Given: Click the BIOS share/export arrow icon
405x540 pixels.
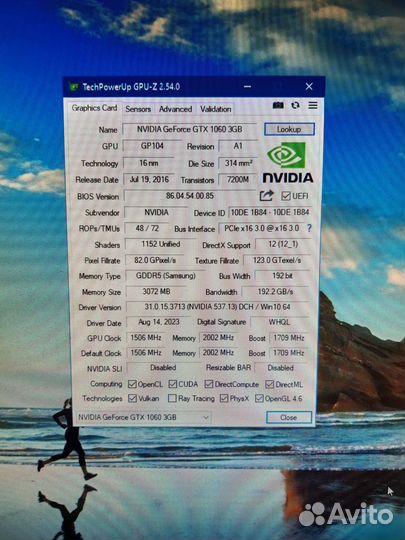Looking at the screenshot, I should pyautogui.click(x=267, y=196).
